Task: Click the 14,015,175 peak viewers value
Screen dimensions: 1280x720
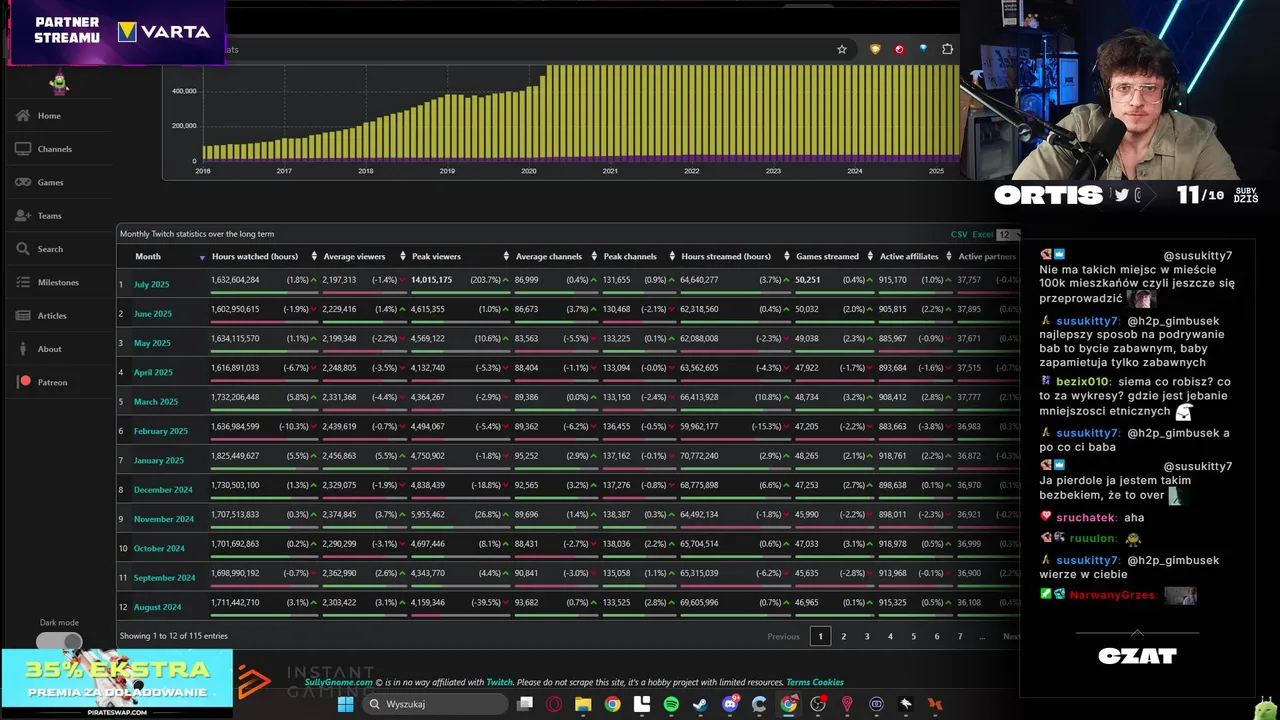Action: [432, 280]
